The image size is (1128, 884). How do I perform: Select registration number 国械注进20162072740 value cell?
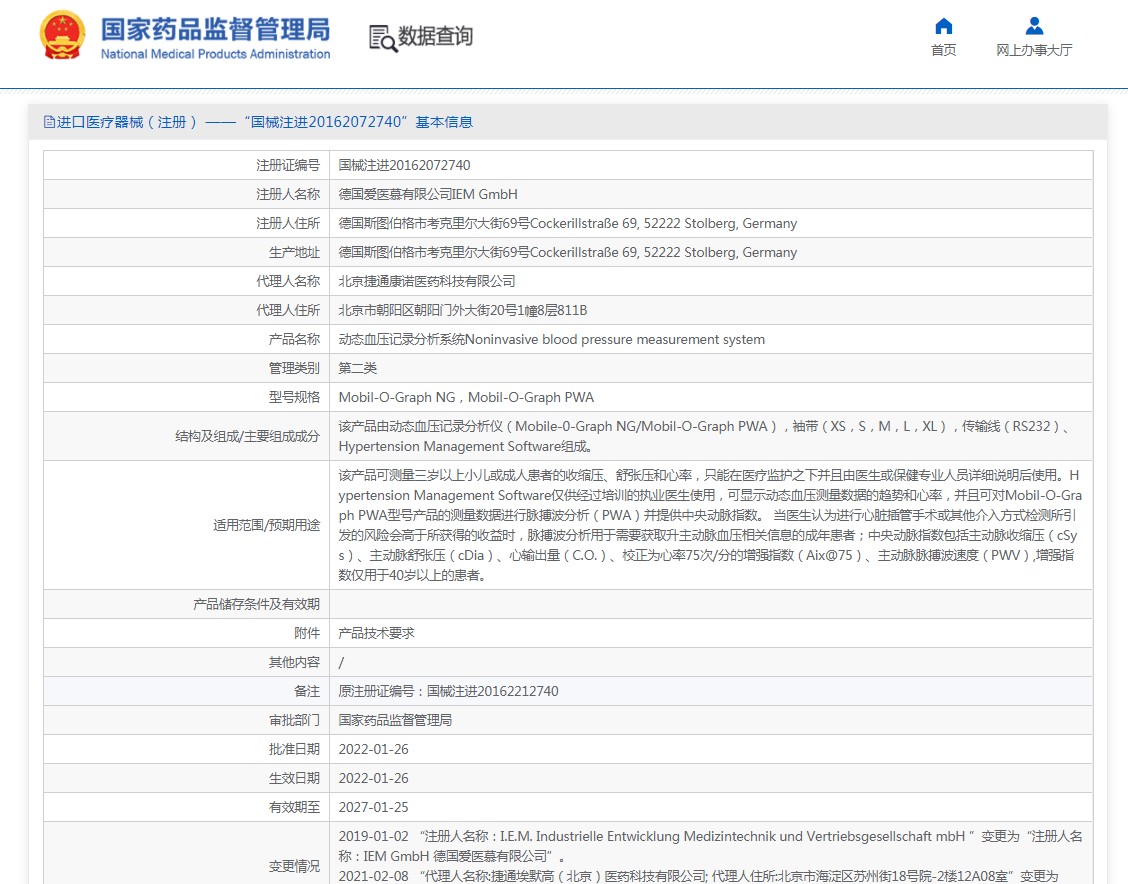[x=404, y=165]
